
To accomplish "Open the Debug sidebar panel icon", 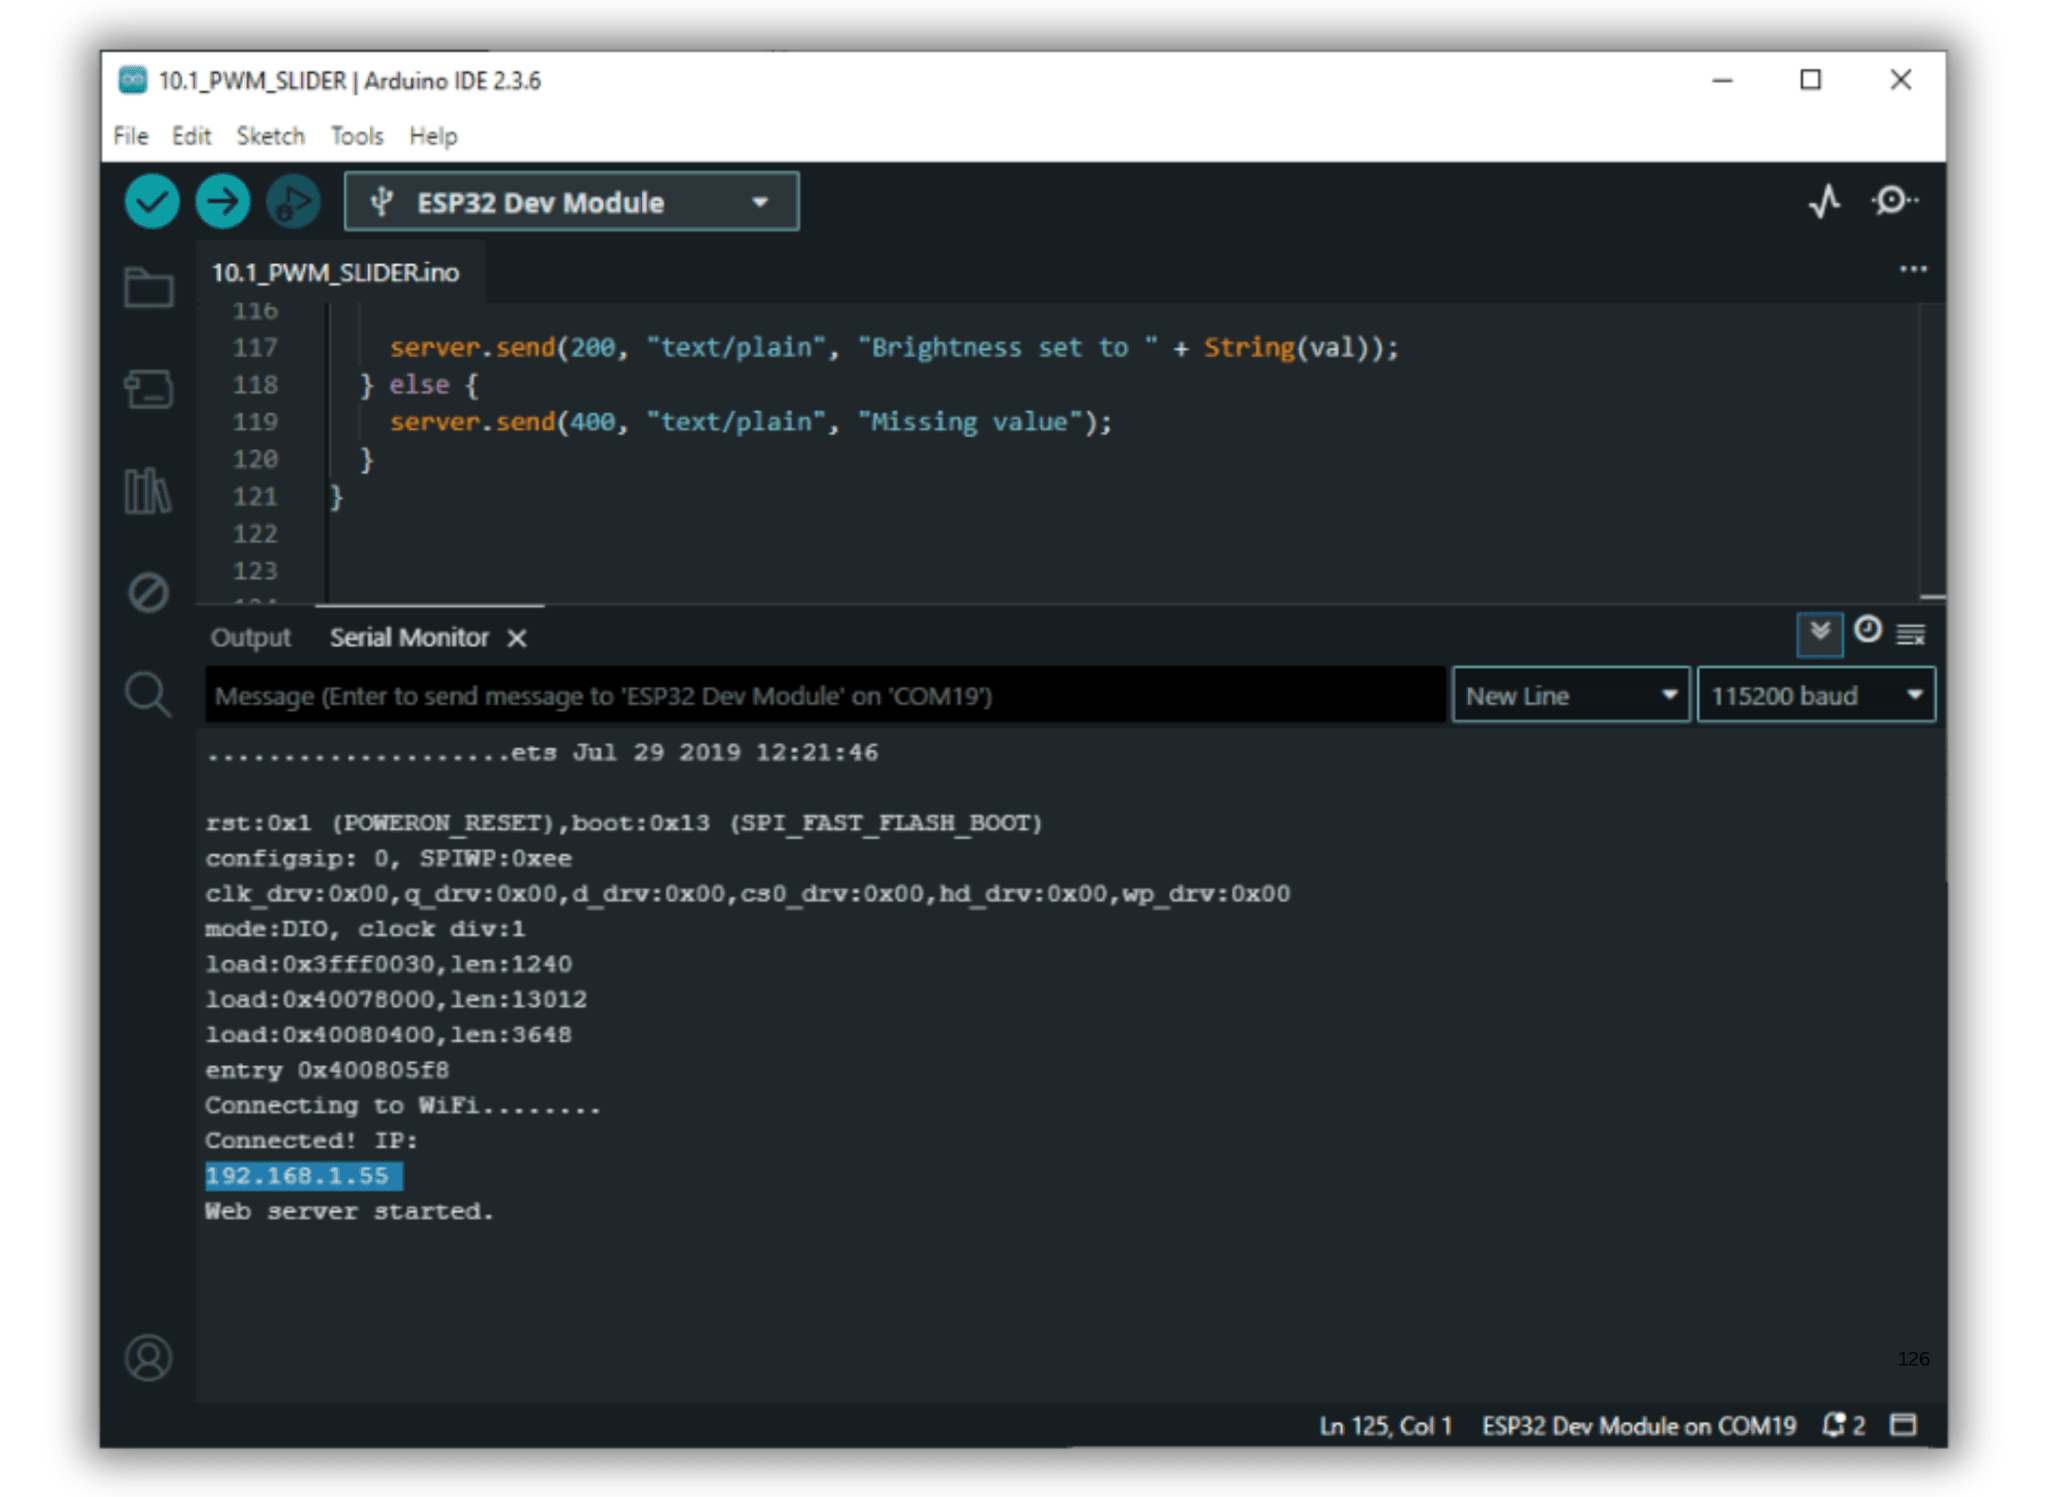I will pos(148,593).
